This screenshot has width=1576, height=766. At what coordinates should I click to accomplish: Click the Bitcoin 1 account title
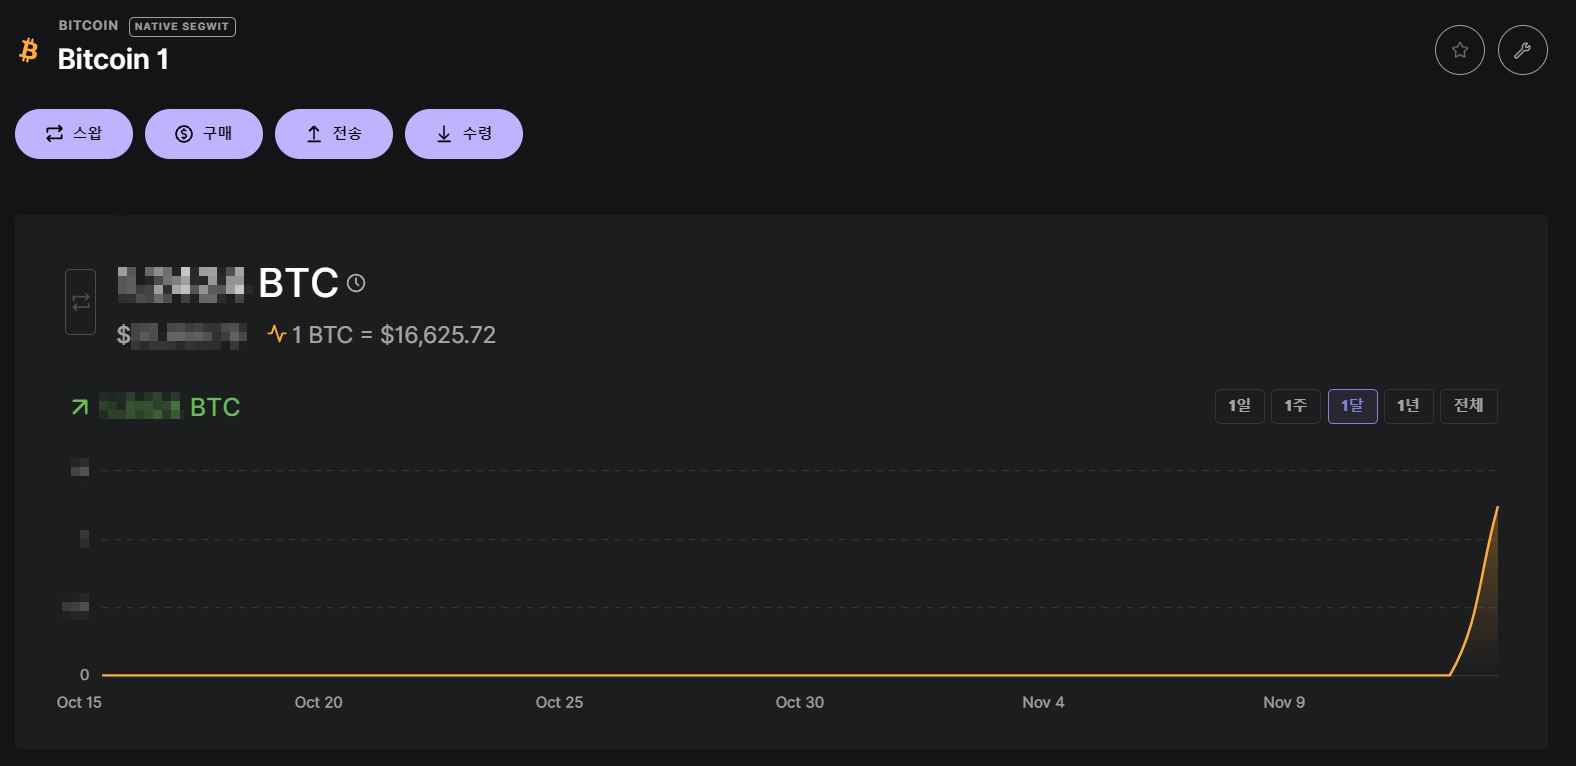pyautogui.click(x=113, y=59)
